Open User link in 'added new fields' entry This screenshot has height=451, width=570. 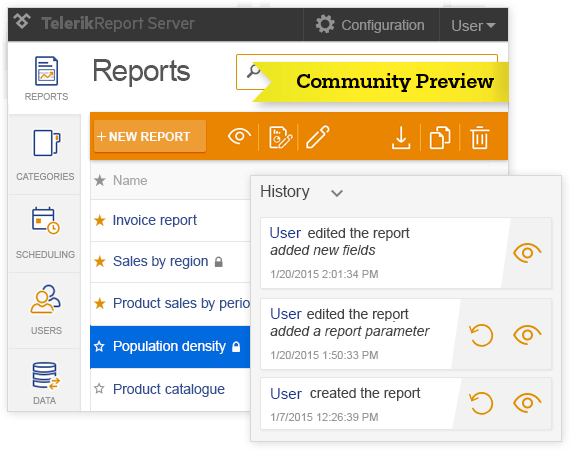point(285,233)
